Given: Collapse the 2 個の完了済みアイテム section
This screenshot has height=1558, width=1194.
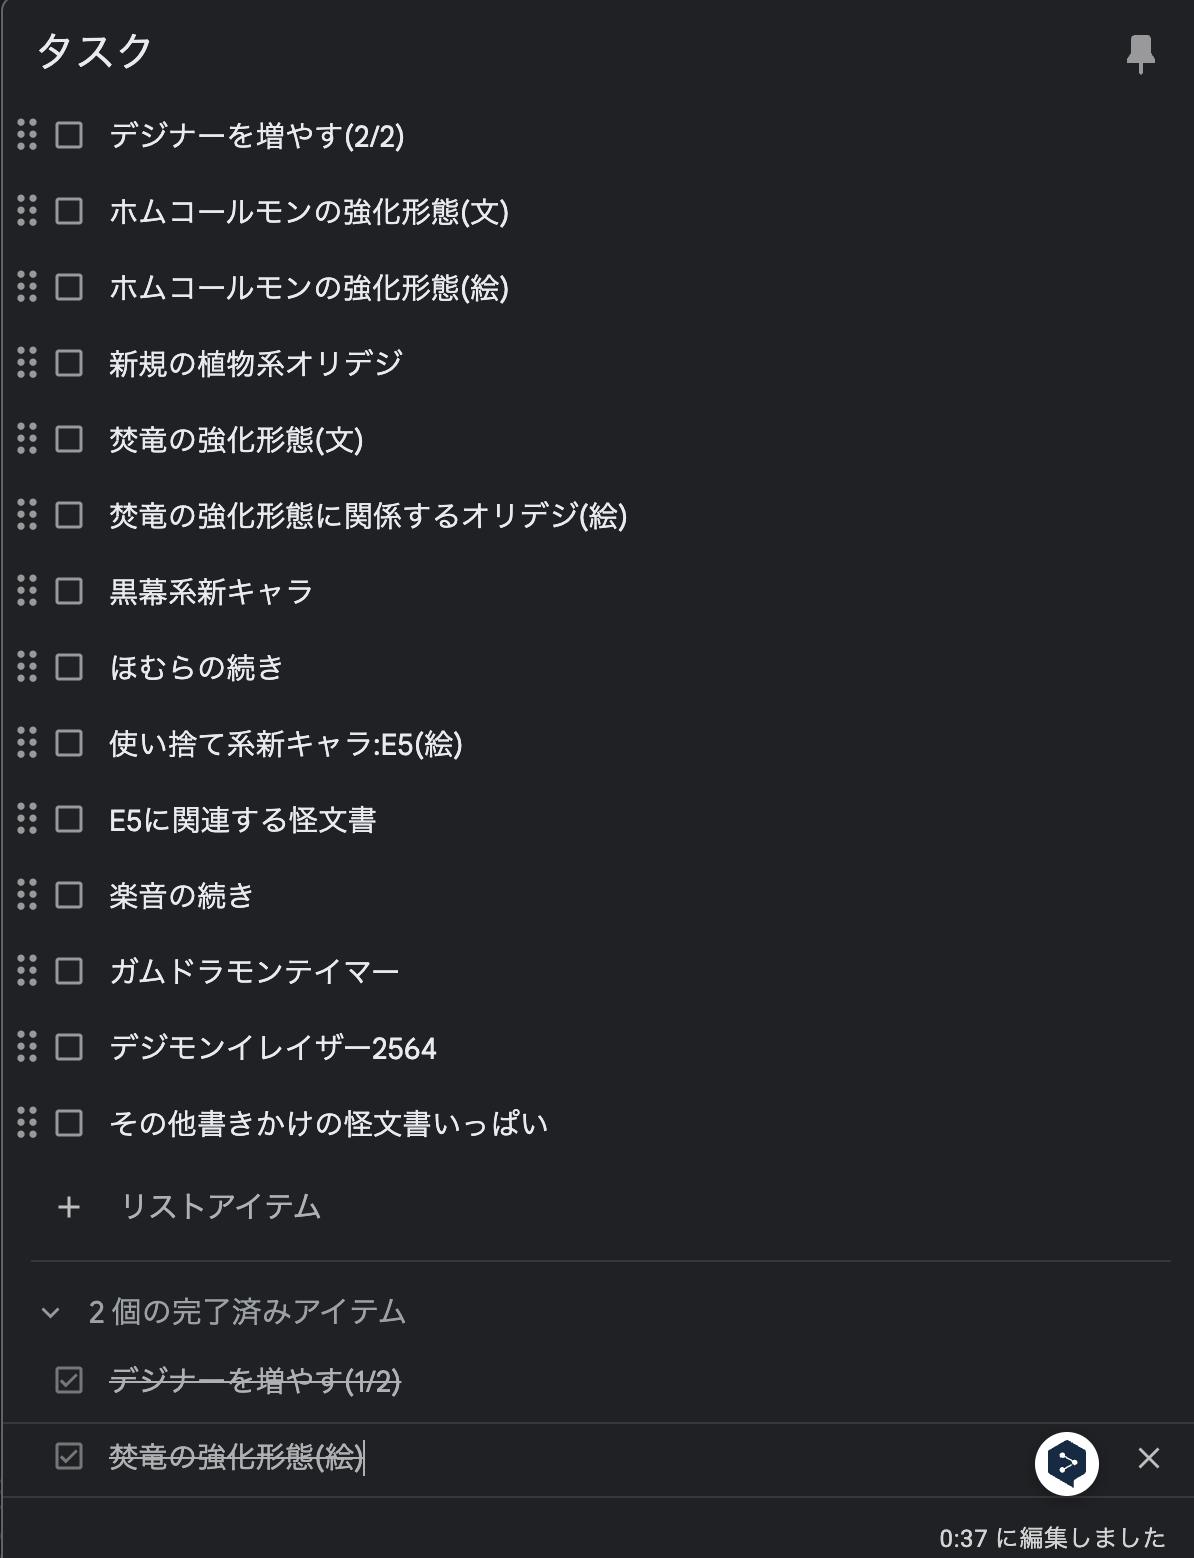Looking at the screenshot, I should coord(51,1312).
